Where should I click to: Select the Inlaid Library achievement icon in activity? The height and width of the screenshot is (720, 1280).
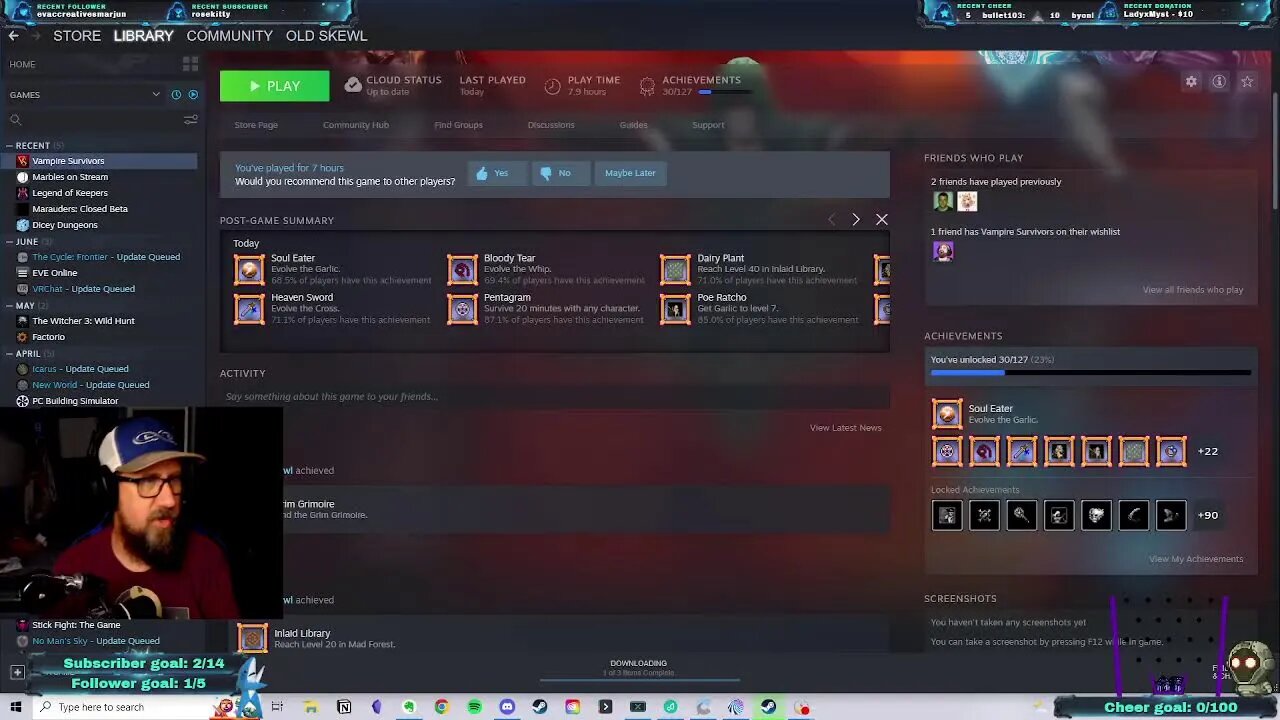[x=252, y=638]
